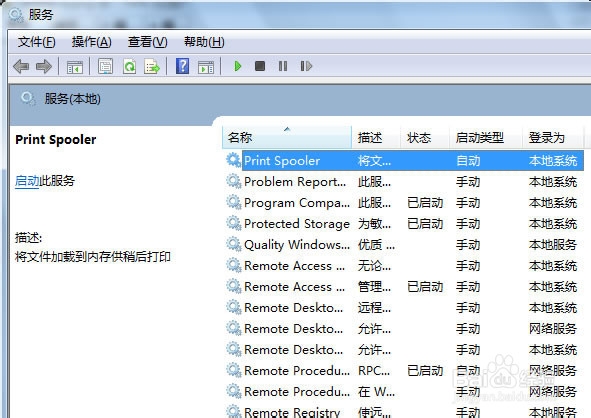This screenshot has width=591, height=418.
Task: Click the 服务(本地) header label
Action: click(72, 99)
